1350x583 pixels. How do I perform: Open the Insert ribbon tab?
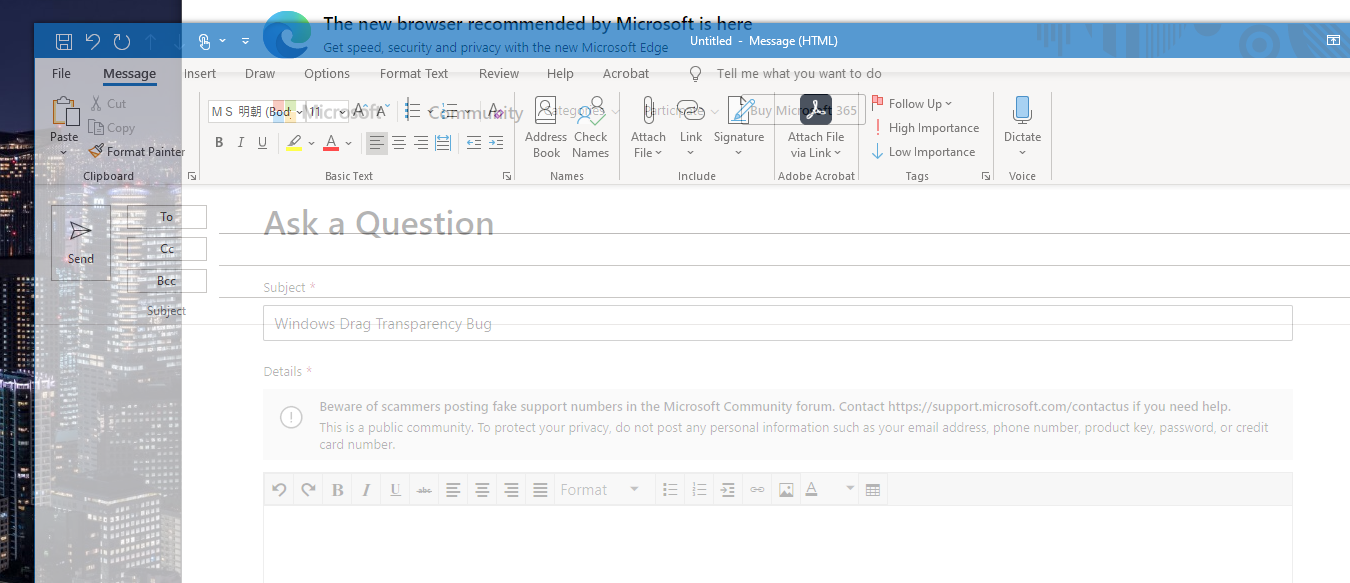click(x=200, y=73)
